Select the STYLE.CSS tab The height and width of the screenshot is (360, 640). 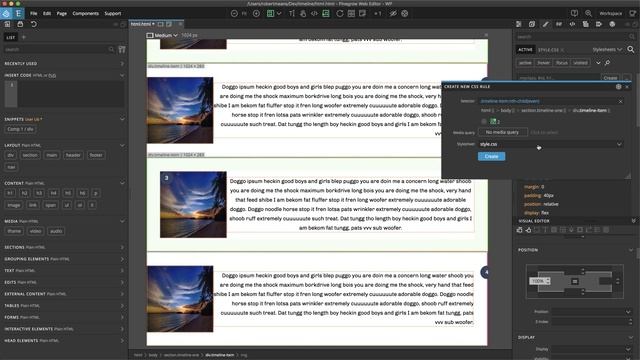[548, 50]
